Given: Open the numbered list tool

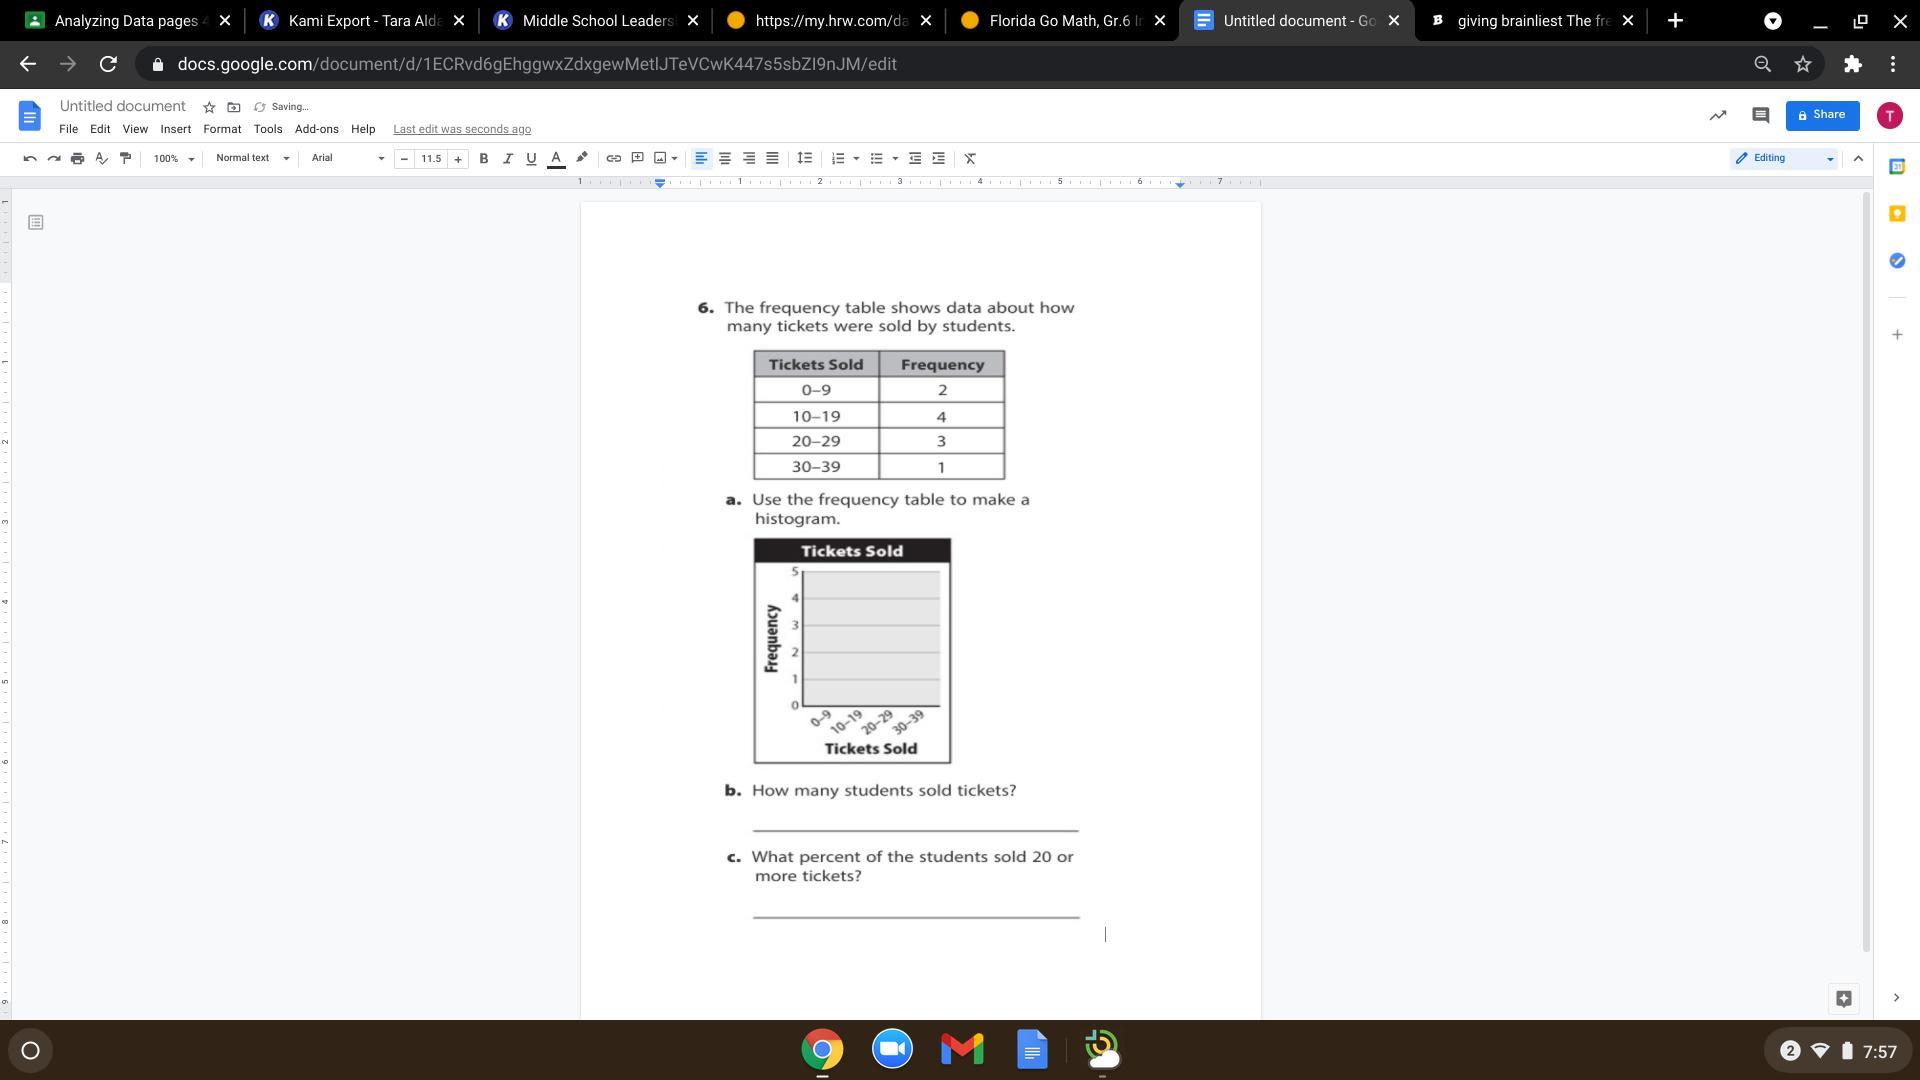Looking at the screenshot, I should 839,158.
